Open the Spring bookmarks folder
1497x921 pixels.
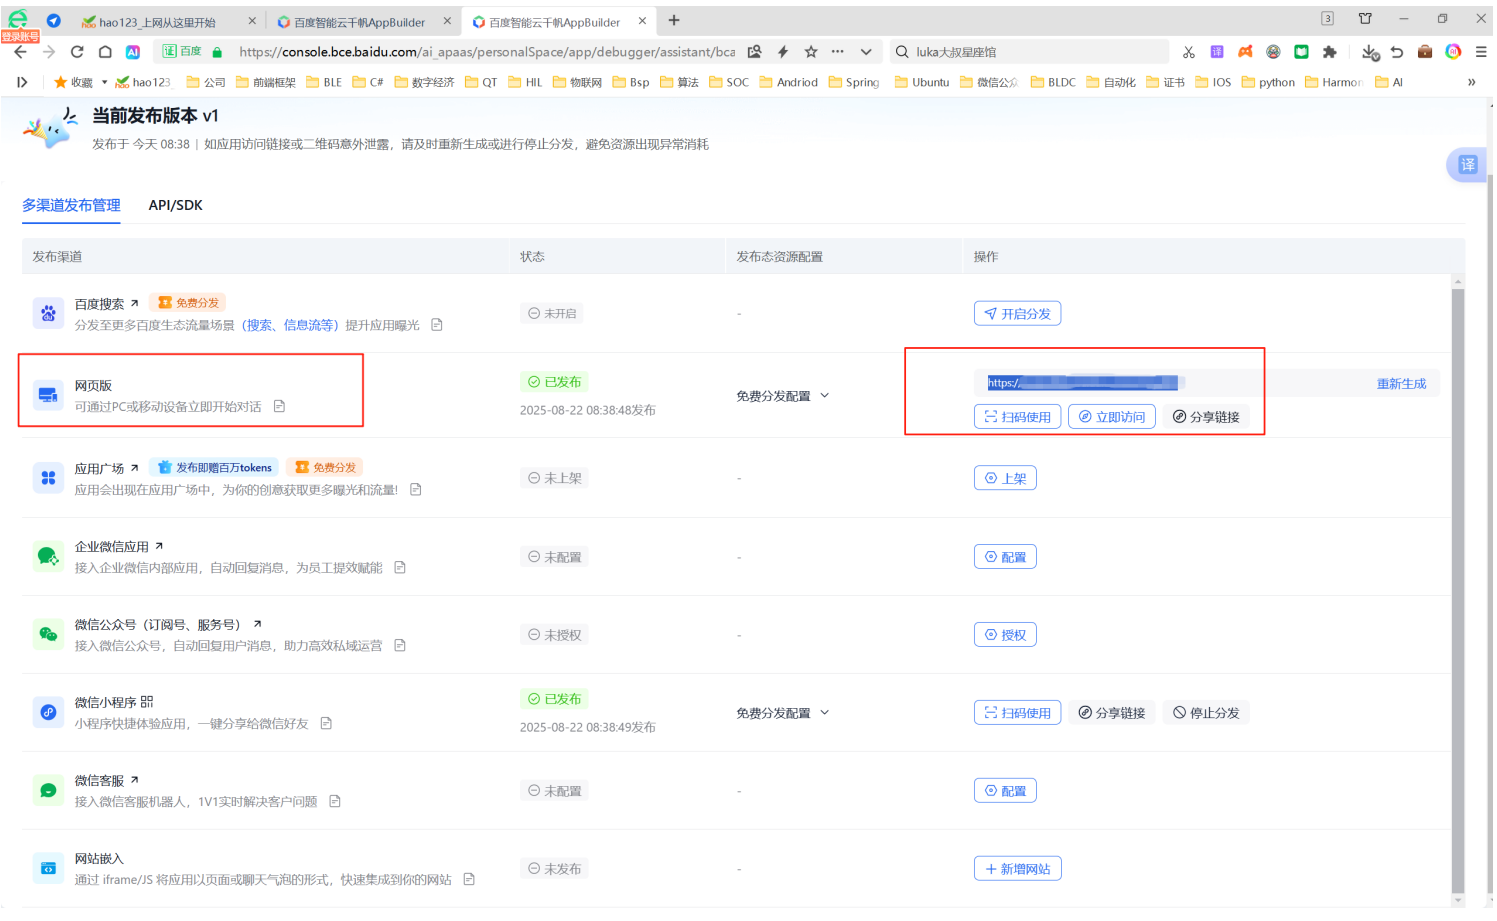pos(854,82)
